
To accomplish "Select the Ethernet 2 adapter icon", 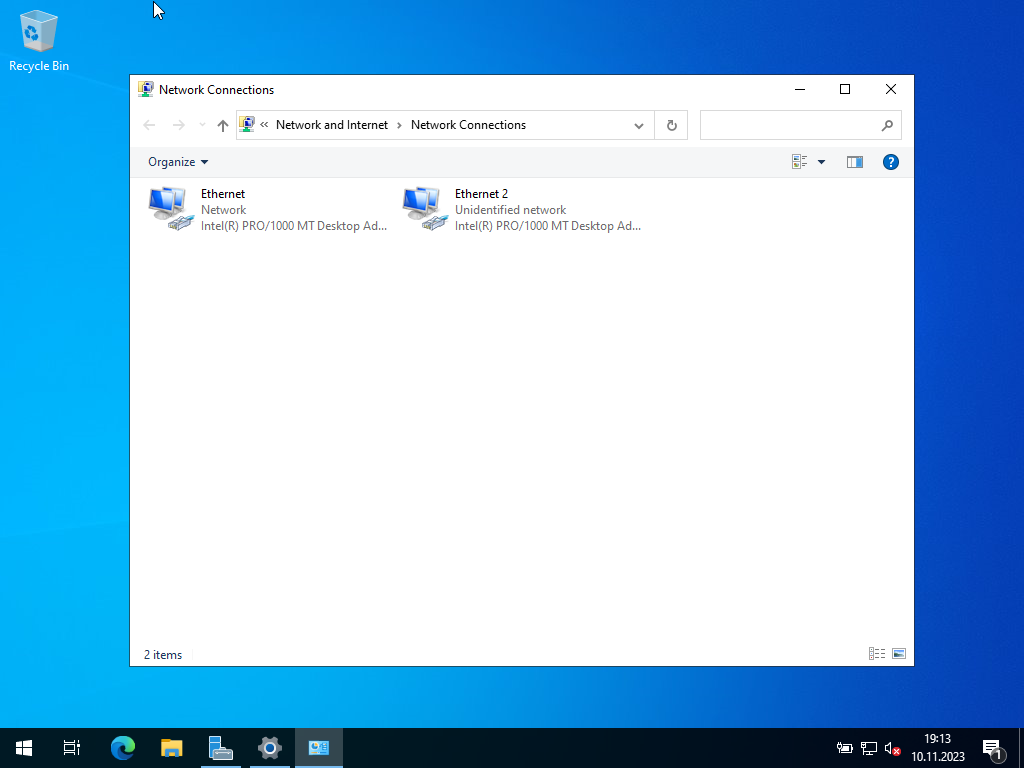I will point(425,209).
